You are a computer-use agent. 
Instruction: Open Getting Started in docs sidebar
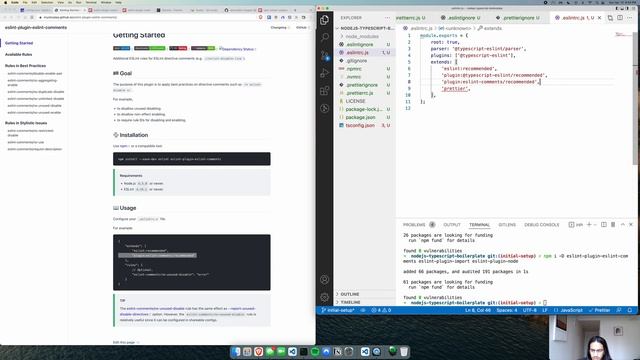point(19,43)
